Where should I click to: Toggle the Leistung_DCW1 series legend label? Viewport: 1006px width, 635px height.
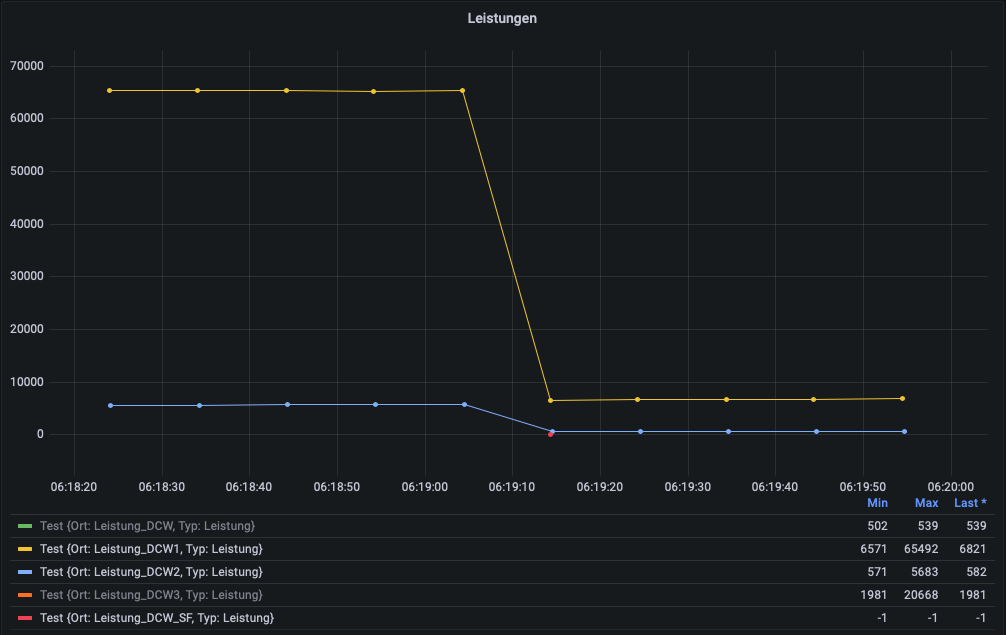(151, 549)
